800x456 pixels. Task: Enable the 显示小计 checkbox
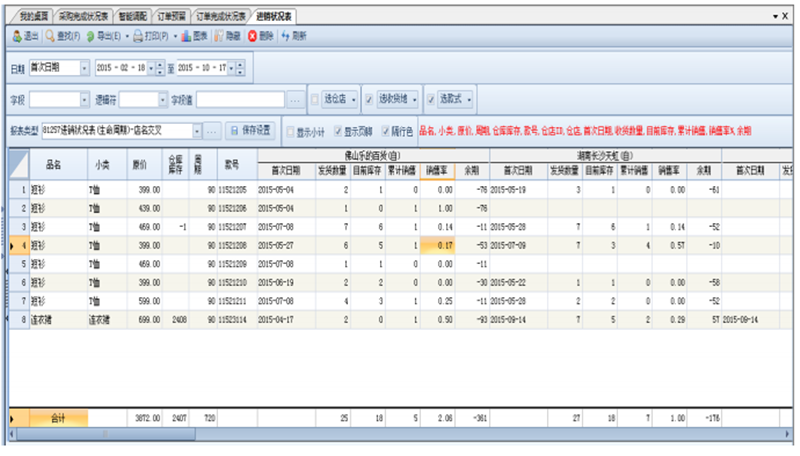[291, 131]
